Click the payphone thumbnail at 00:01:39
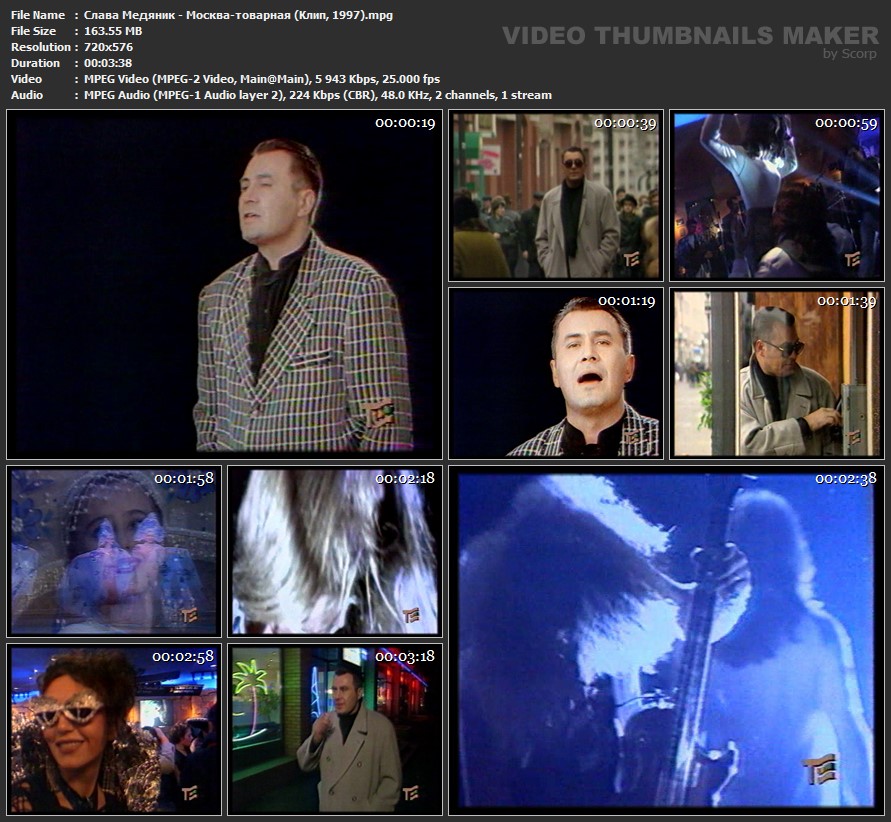The height and width of the screenshot is (822, 891). [776, 373]
